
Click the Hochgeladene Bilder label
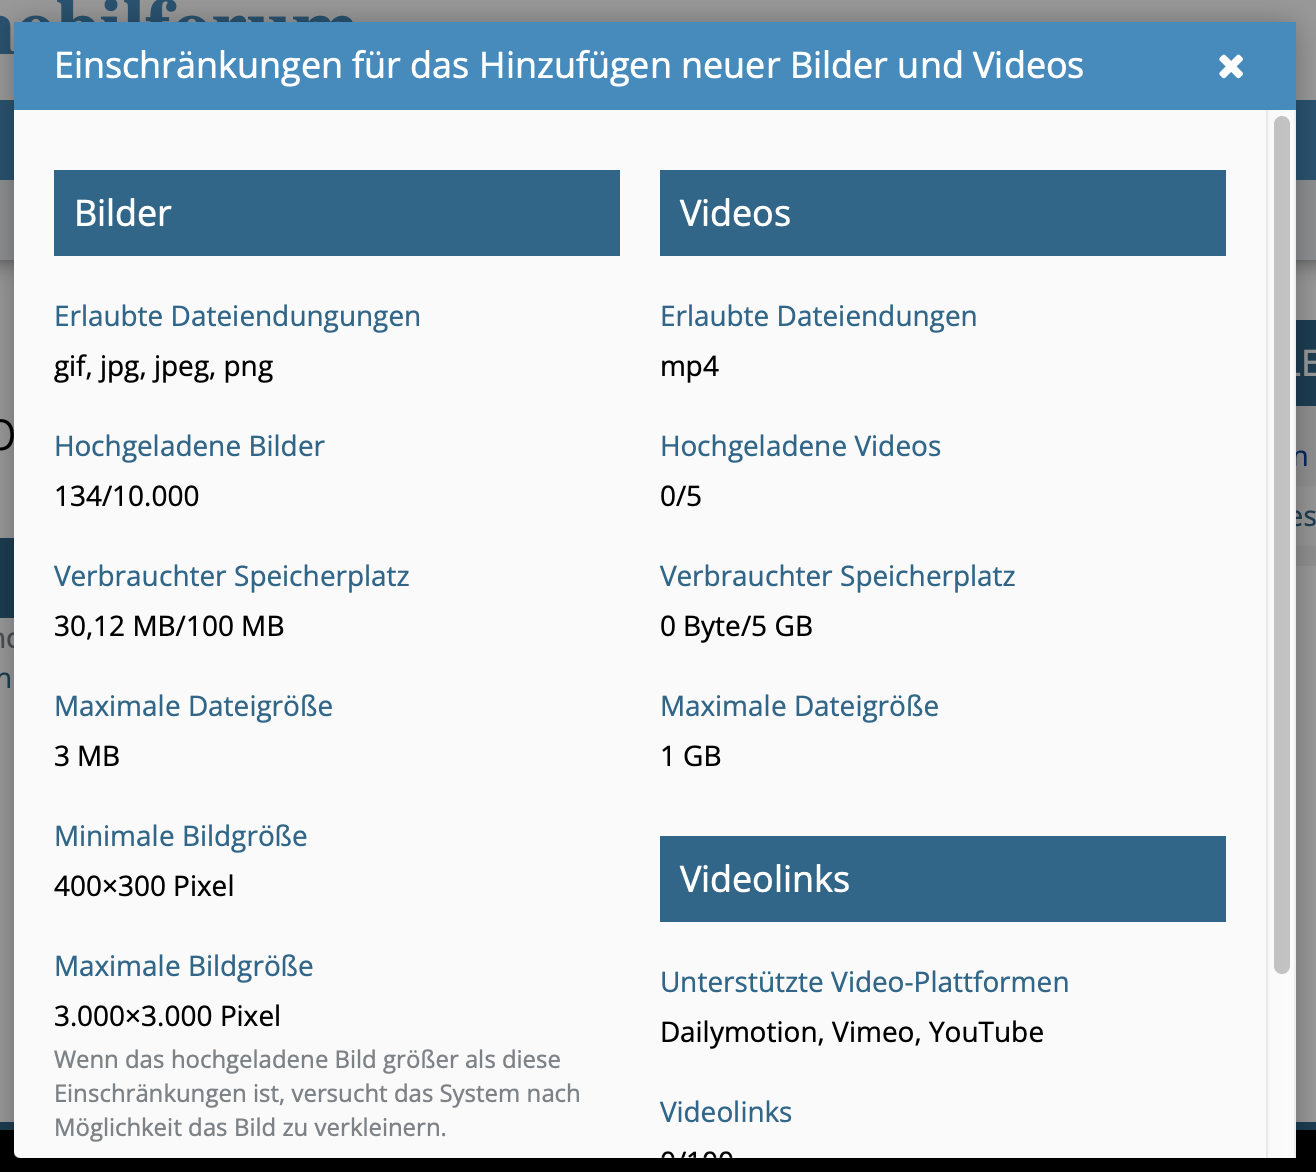pos(189,446)
